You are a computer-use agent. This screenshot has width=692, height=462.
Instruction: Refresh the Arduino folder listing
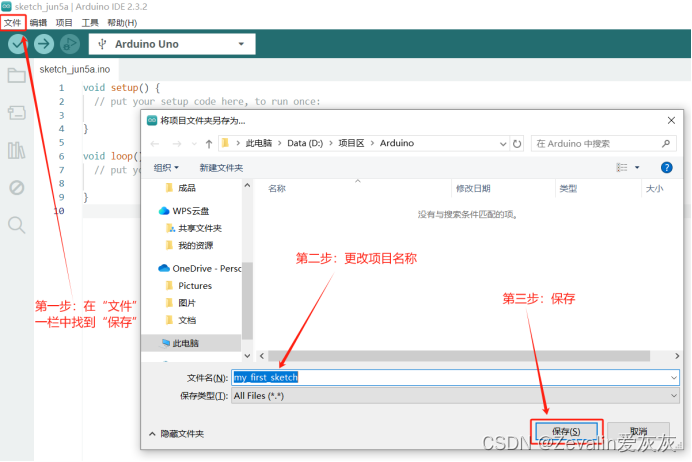point(517,143)
